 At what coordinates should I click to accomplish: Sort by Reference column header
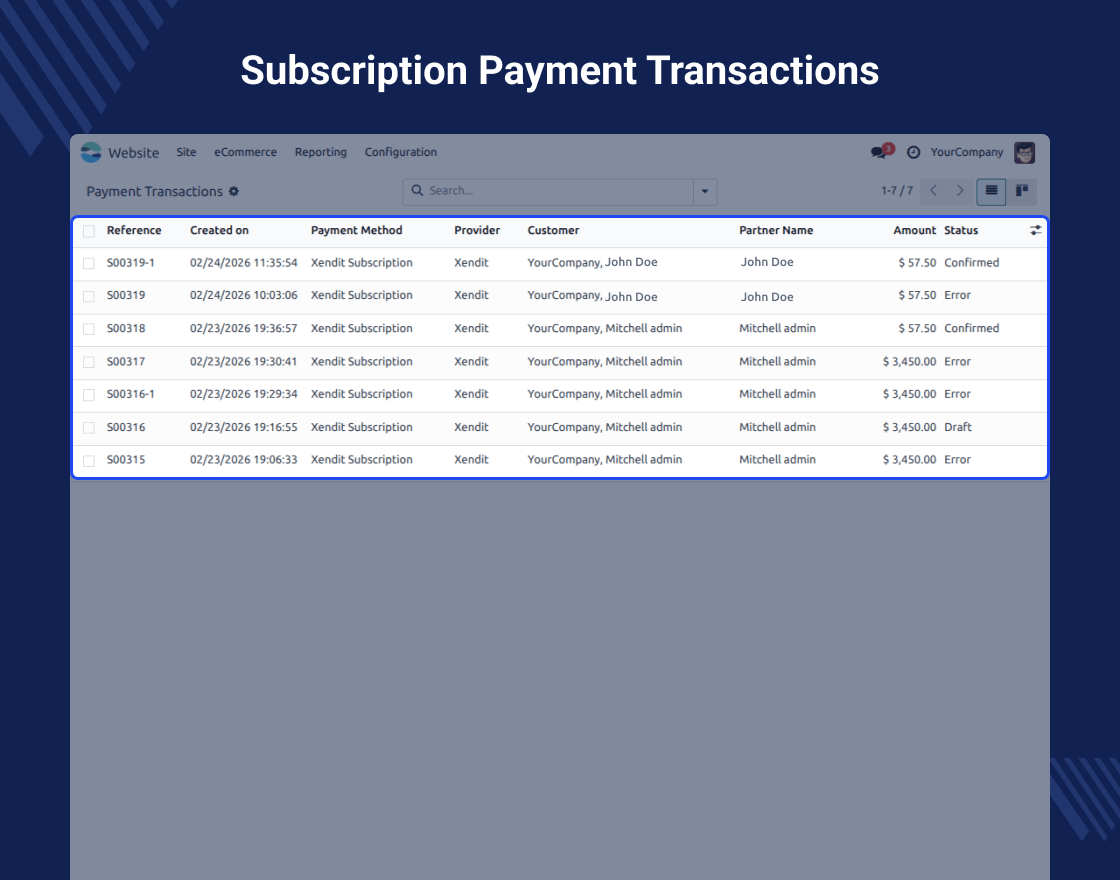coord(134,230)
